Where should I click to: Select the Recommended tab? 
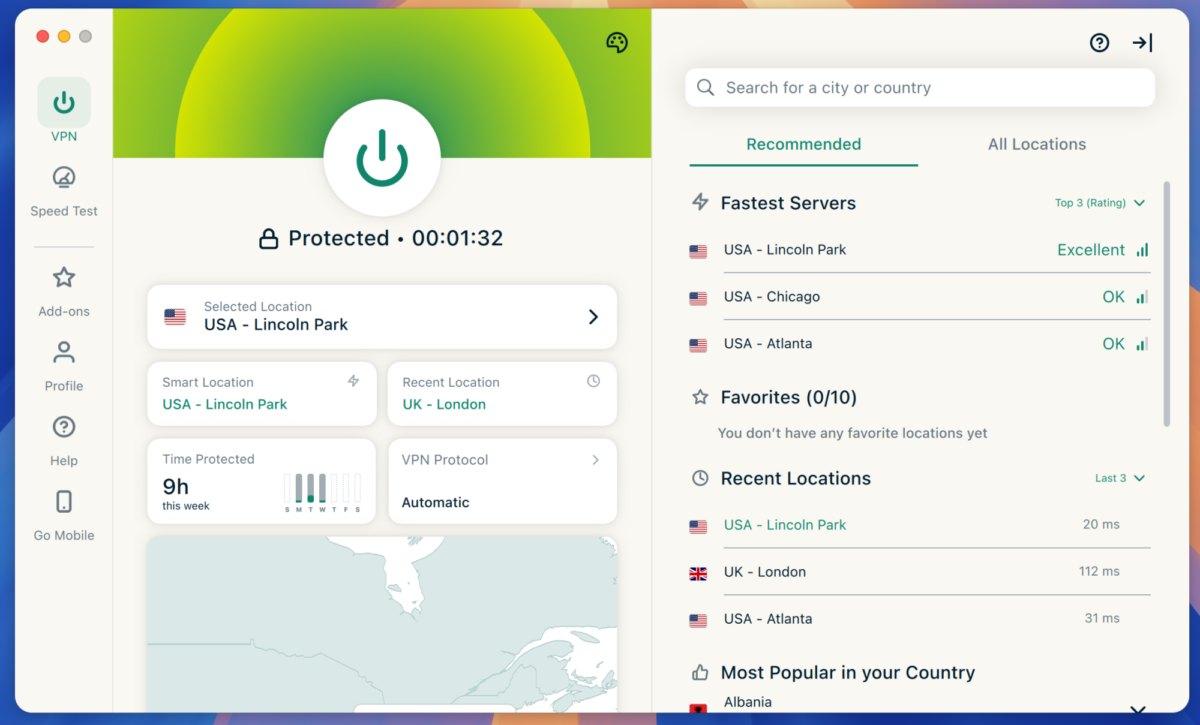point(803,144)
